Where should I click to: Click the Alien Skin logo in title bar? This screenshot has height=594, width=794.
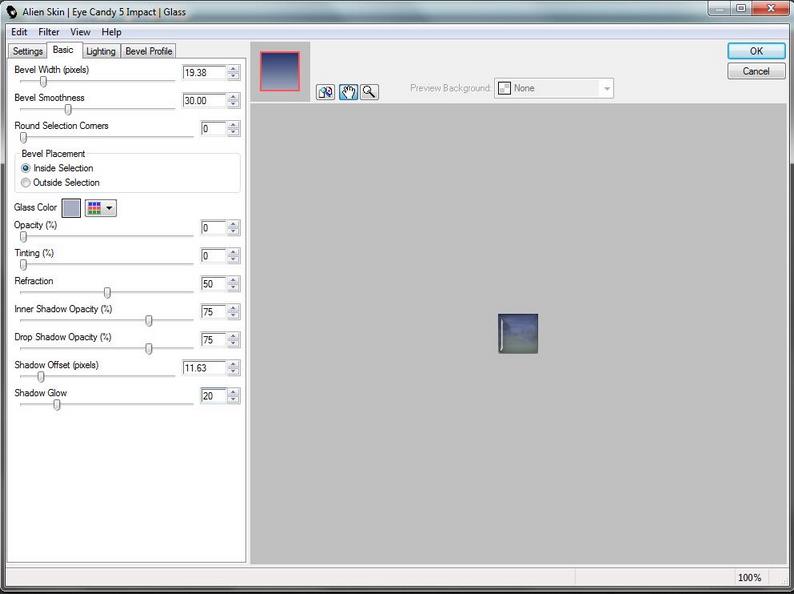point(11,12)
